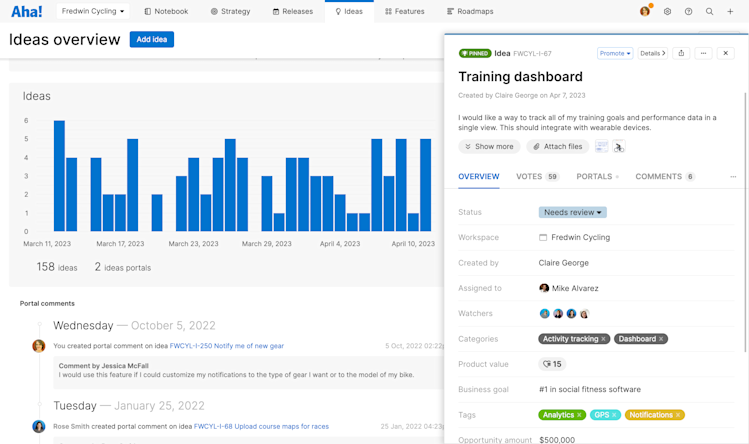Viewport: 749px width, 444px height.
Task: Open the Ideas menu
Action: (349, 11)
